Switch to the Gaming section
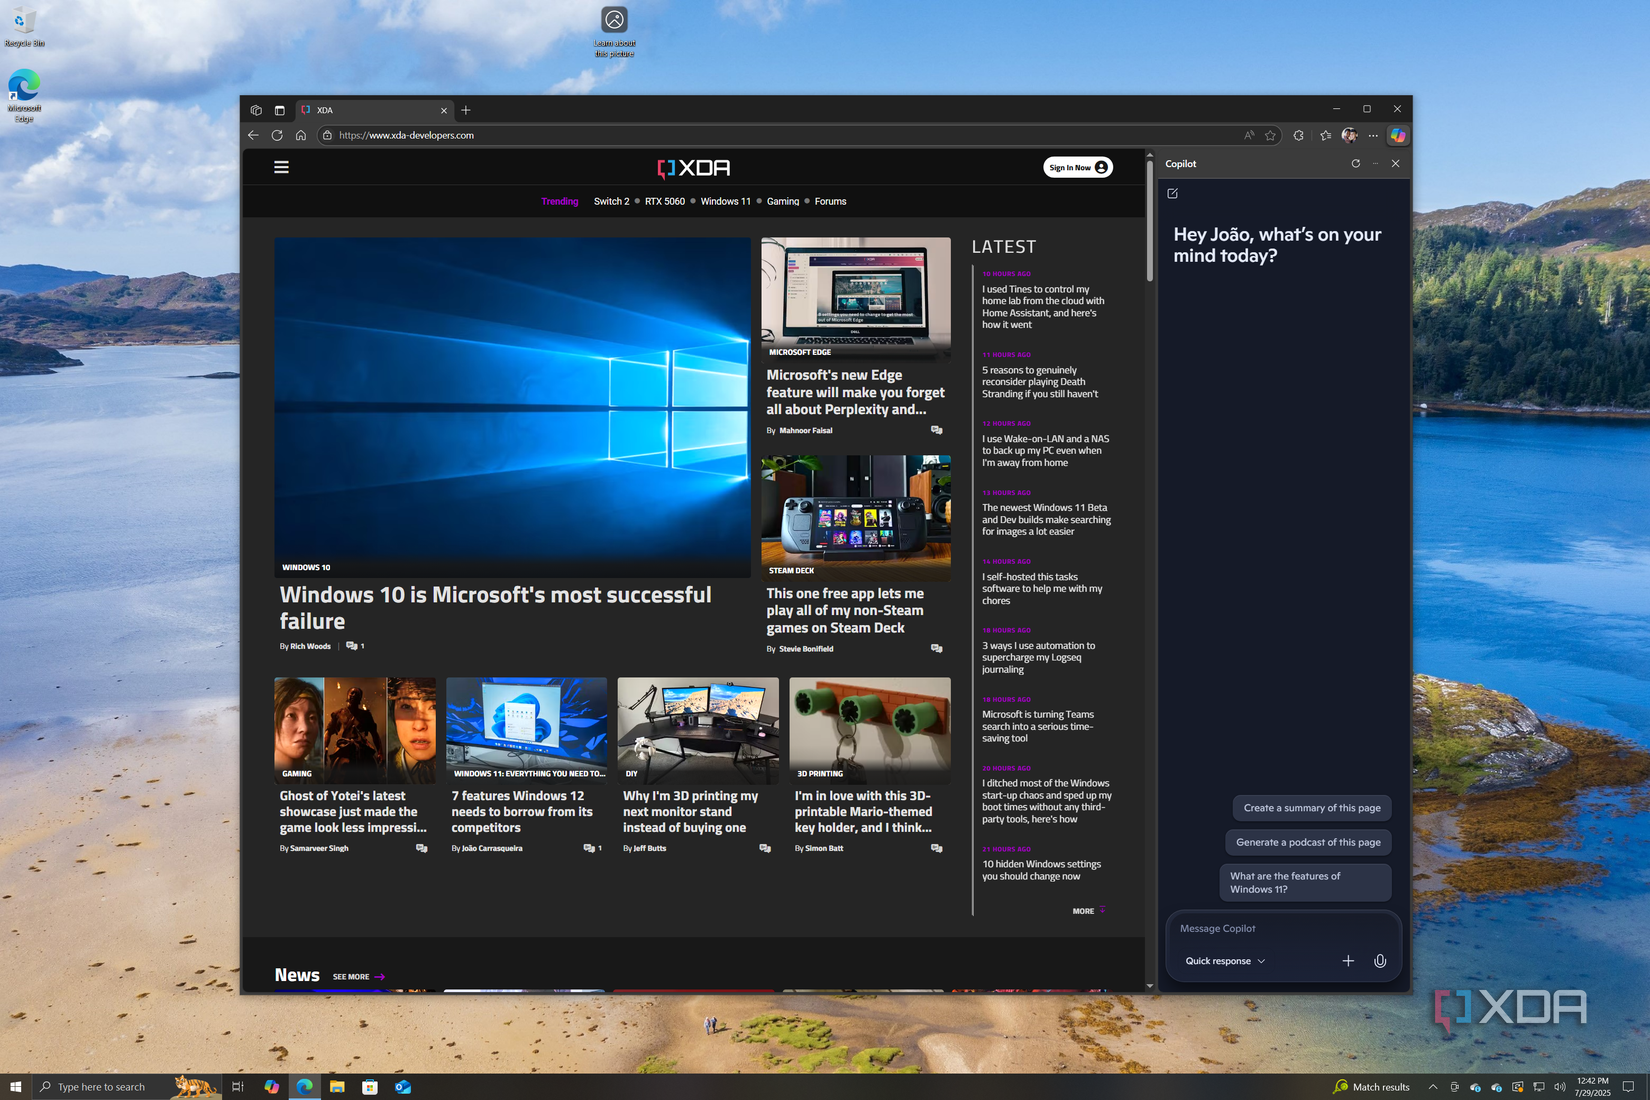 pos(783,201)
